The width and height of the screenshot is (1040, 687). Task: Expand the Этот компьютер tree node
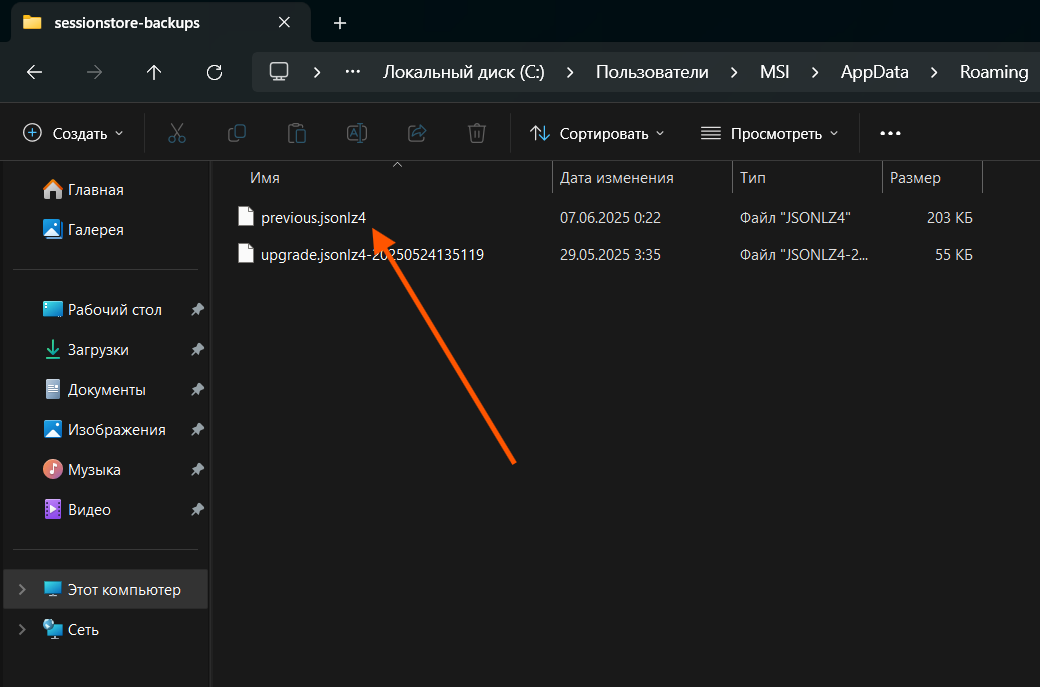[22, 589]
